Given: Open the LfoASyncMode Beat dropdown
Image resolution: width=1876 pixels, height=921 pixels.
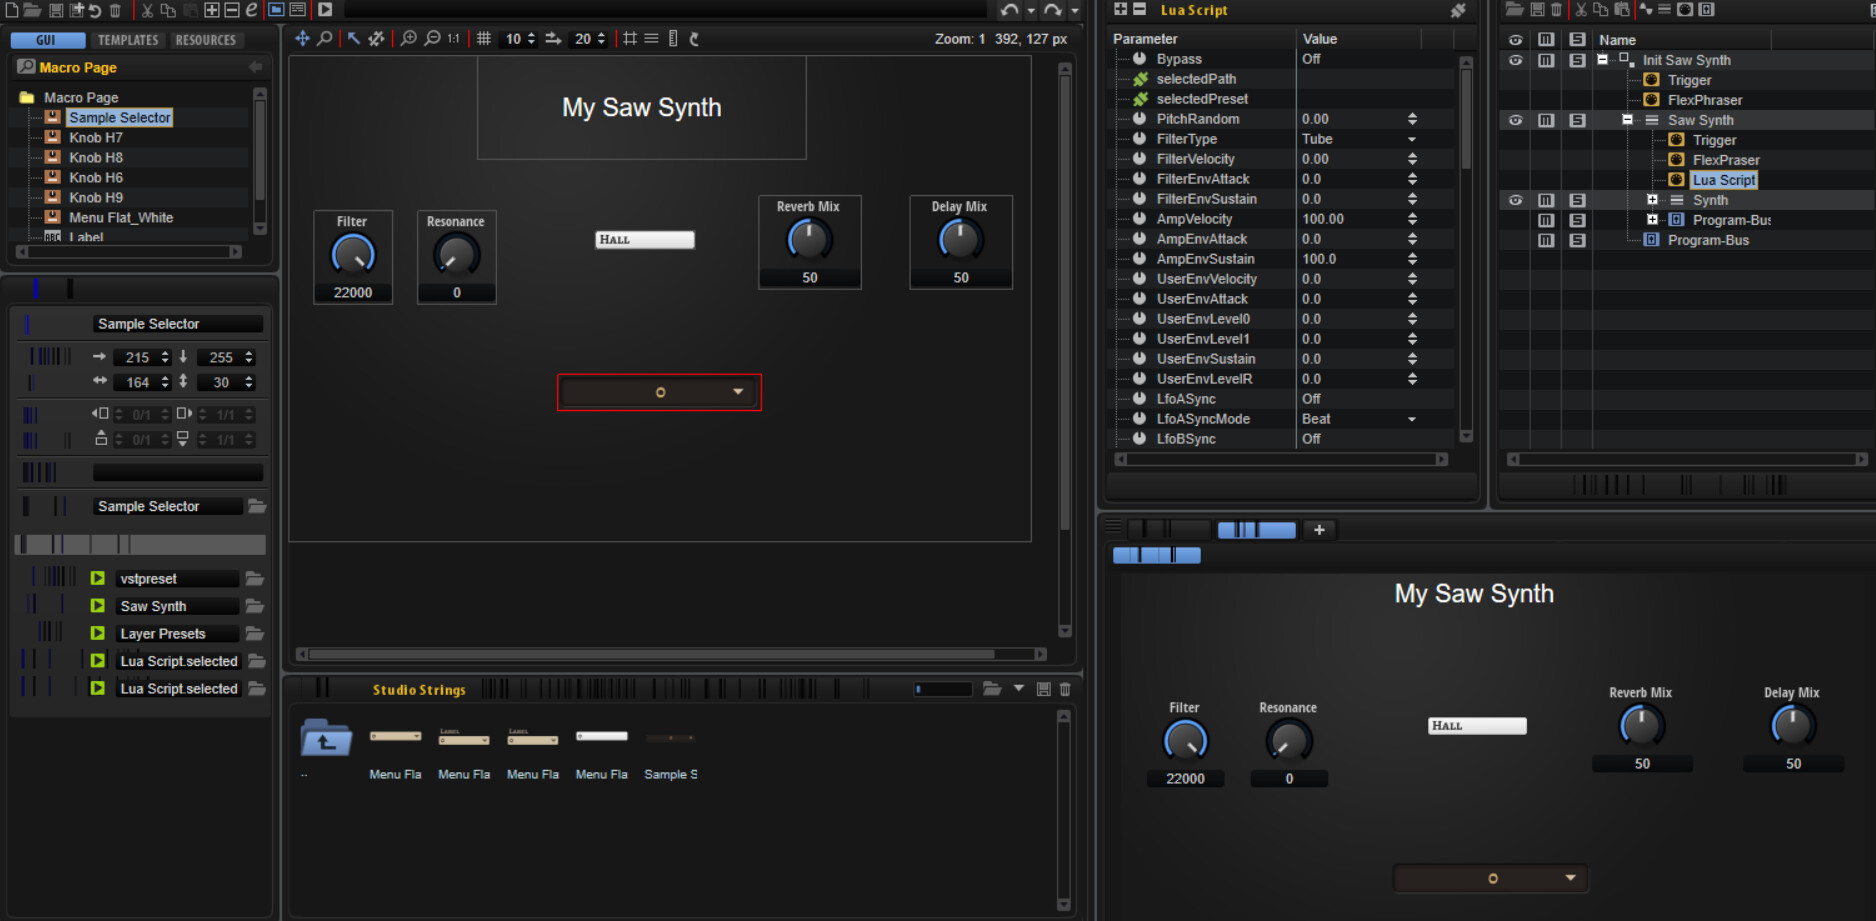Looking at the screenshot, I should [1412, 419].
